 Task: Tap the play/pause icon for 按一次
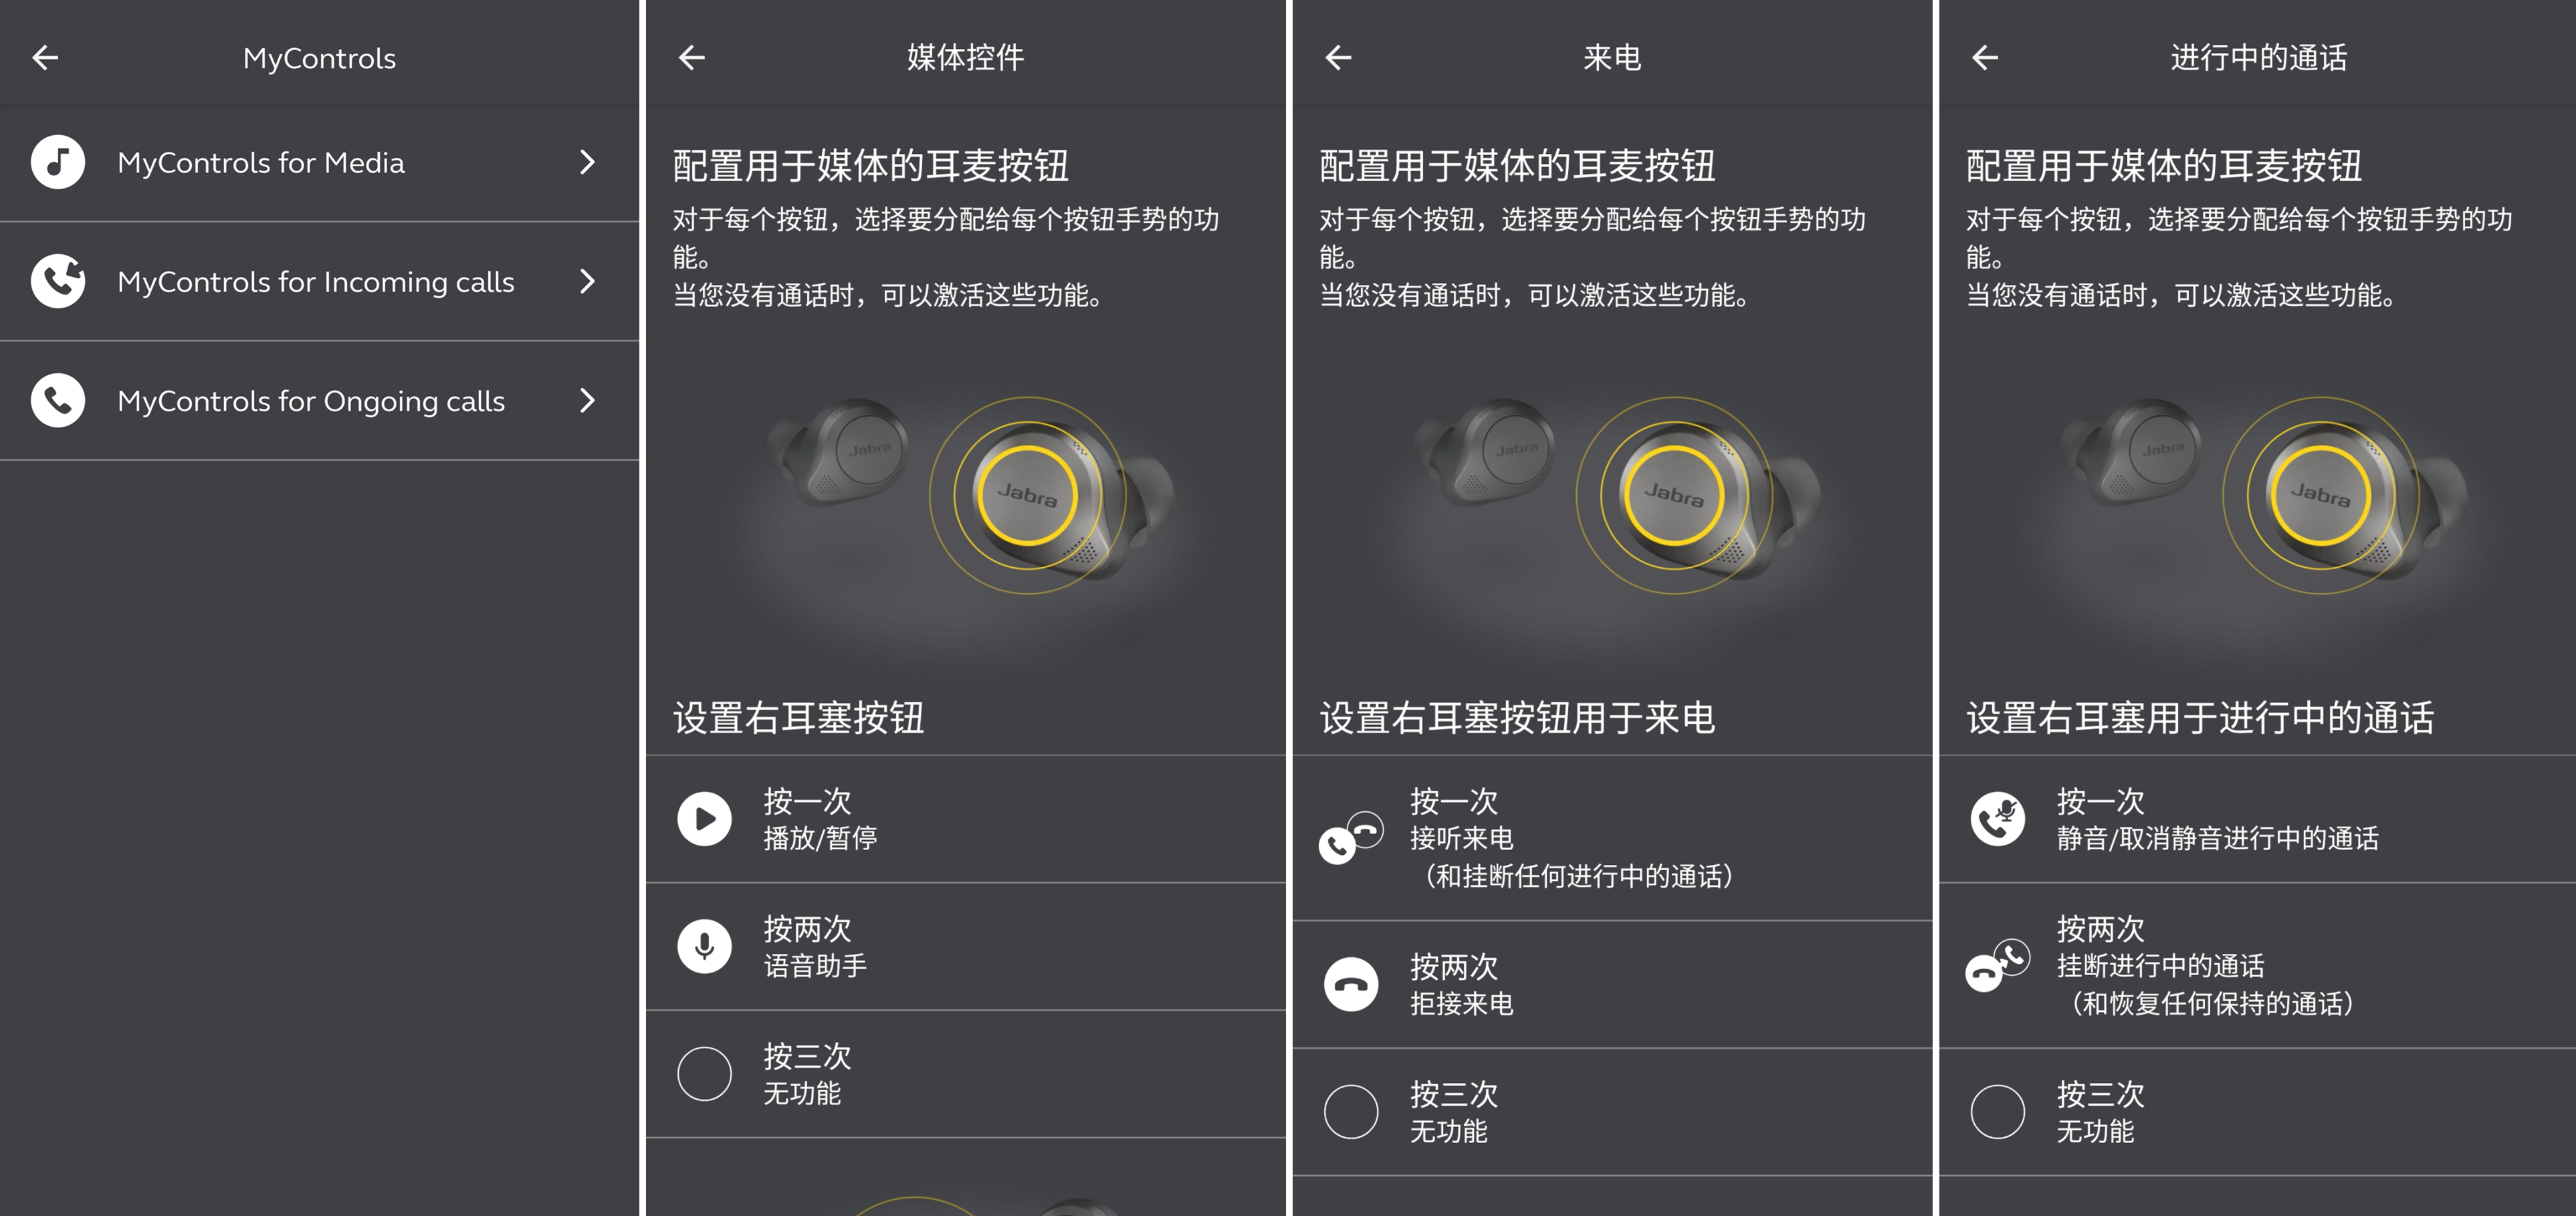(704, 819)
